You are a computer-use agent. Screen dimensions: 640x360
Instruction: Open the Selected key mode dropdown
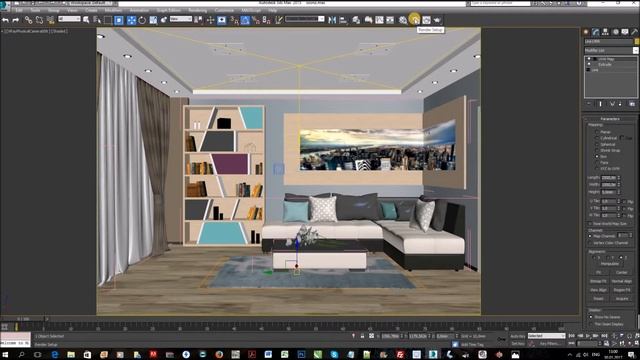coord(546,336)
